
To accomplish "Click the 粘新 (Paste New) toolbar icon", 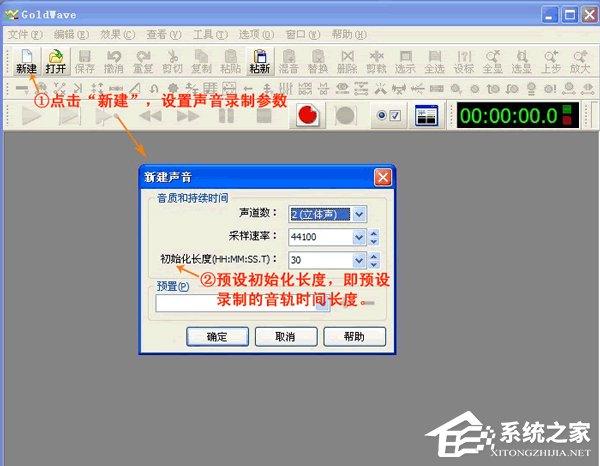I will click(x=260, y=61).
